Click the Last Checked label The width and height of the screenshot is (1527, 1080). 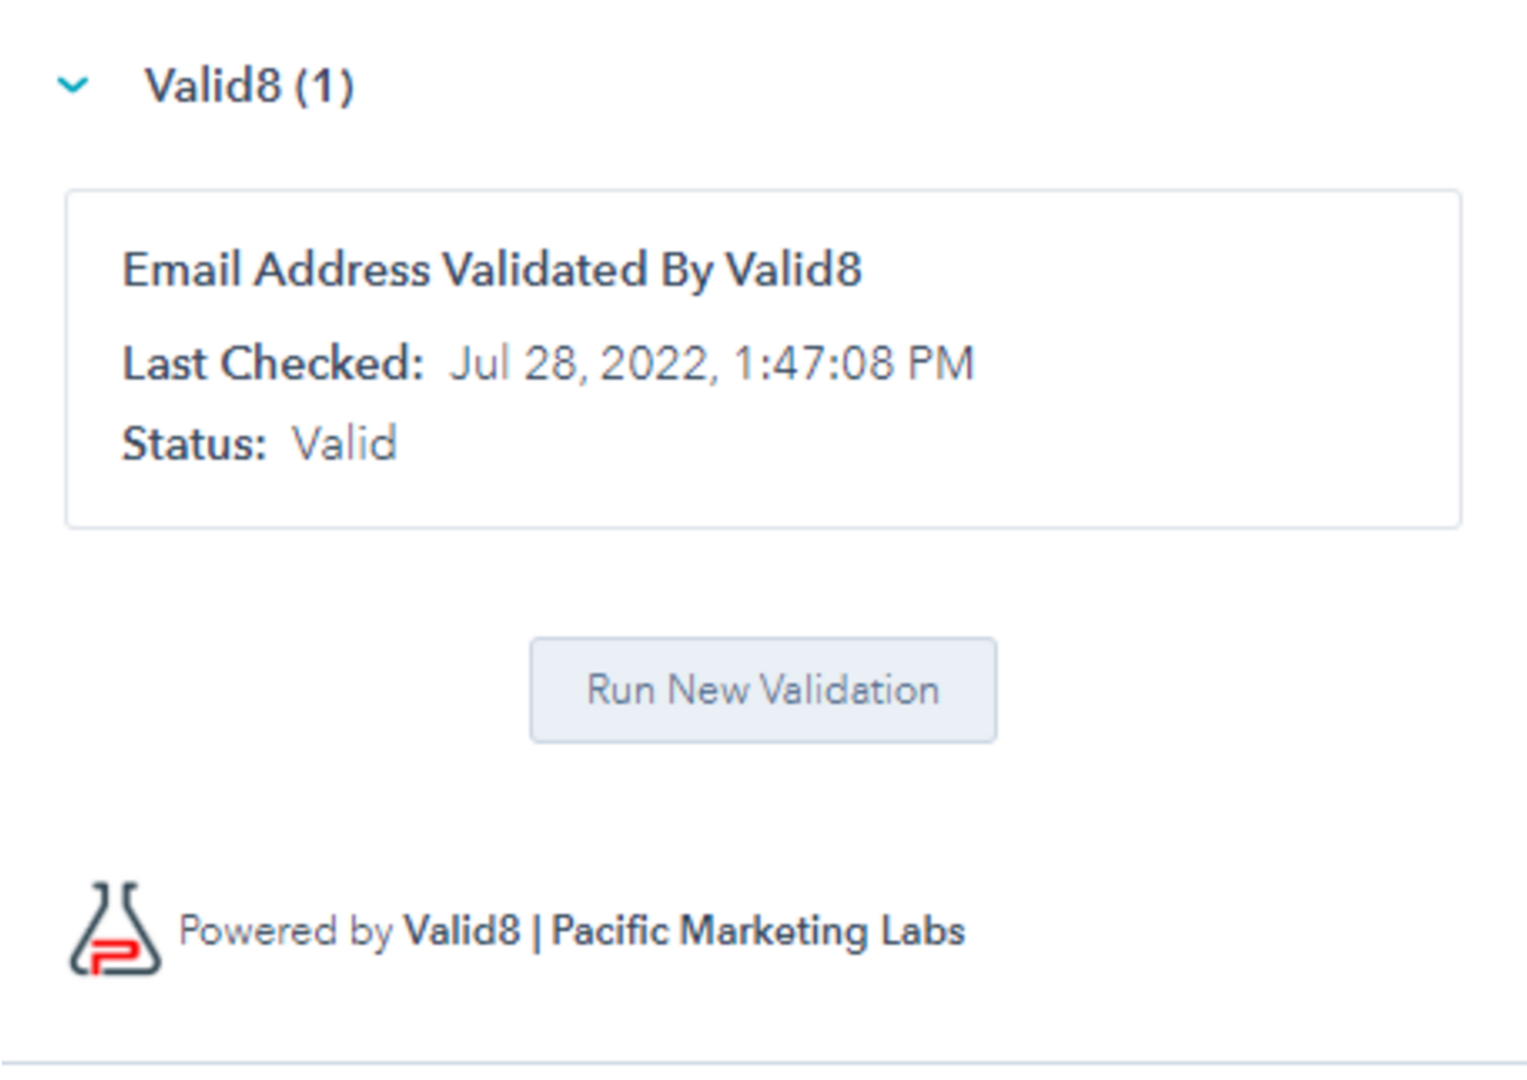click(x=272, y=363)
